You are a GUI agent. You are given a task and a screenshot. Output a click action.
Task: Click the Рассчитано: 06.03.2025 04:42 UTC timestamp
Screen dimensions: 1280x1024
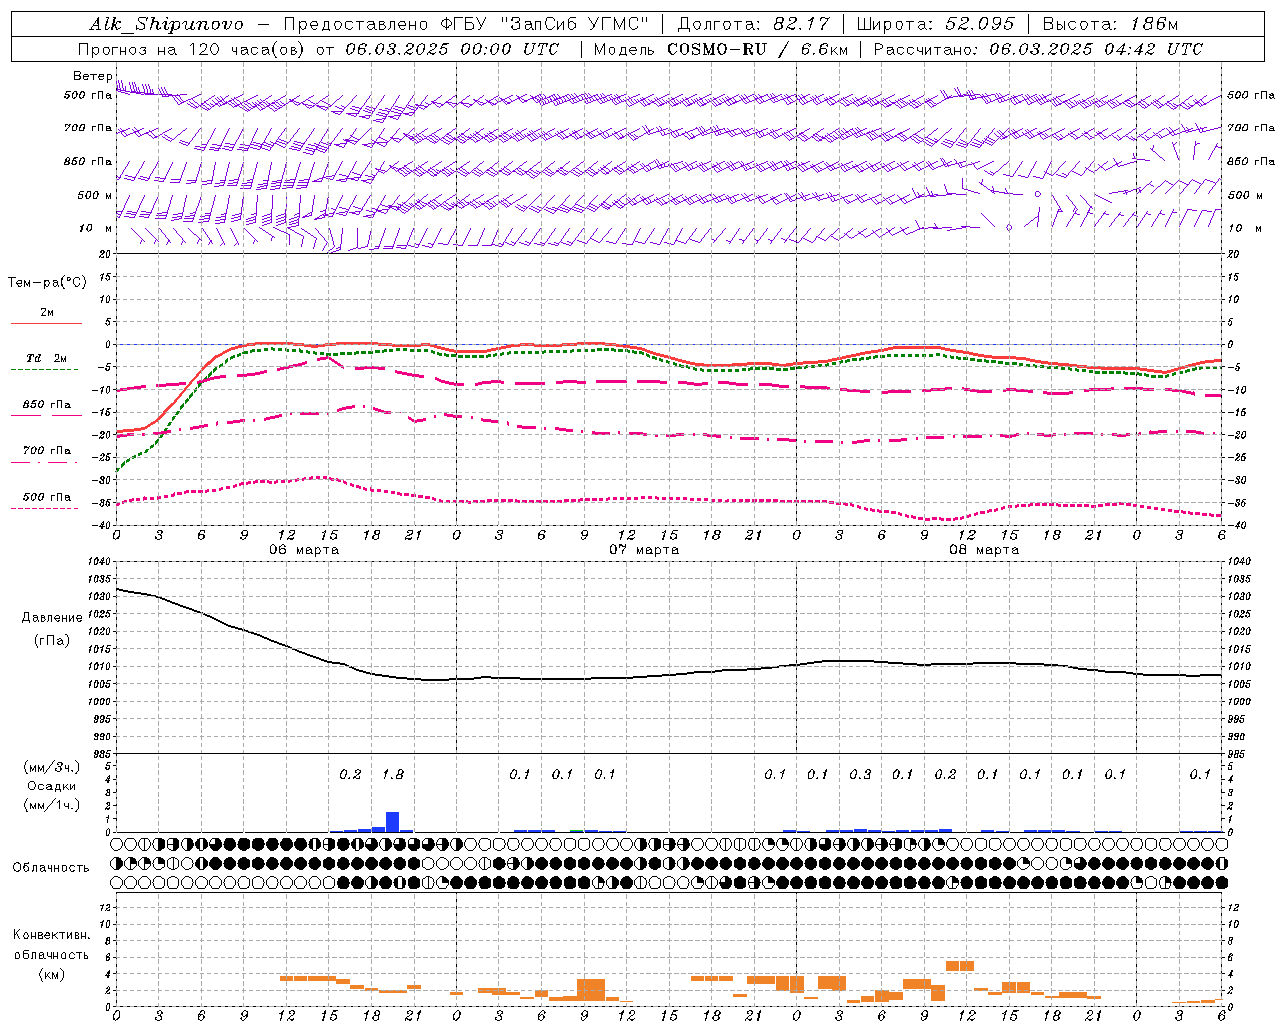1038,49
